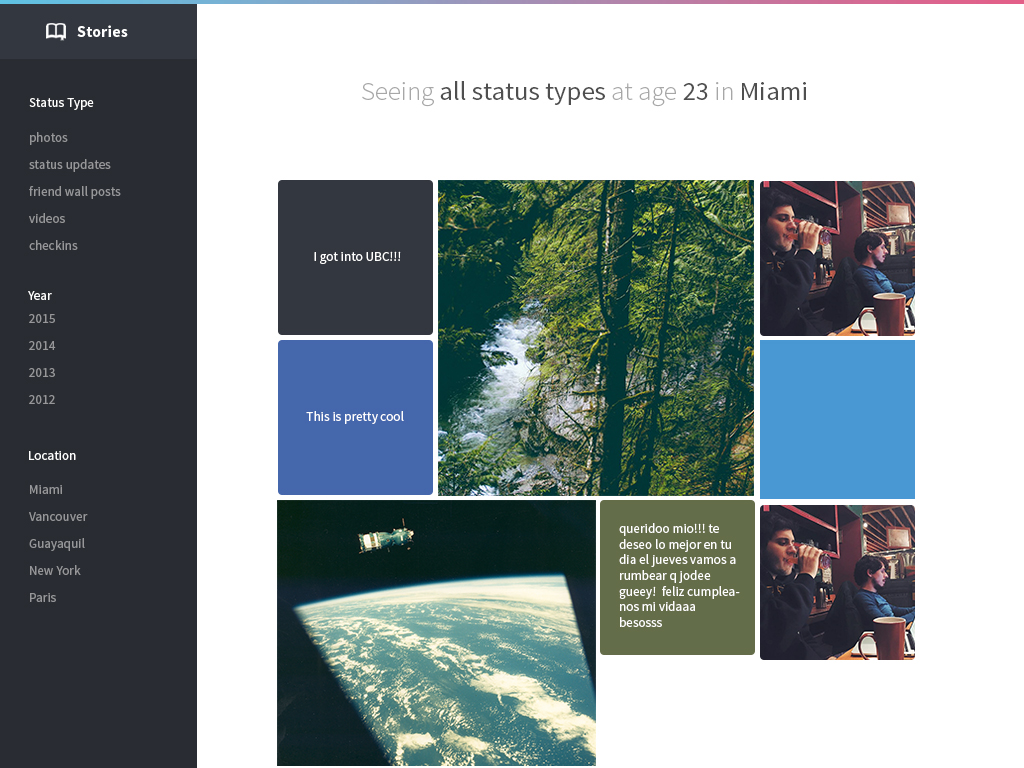Viewport: 1024px width, 768px height.
Task: Filter by photos status type
Action: (x=48, y=138)
